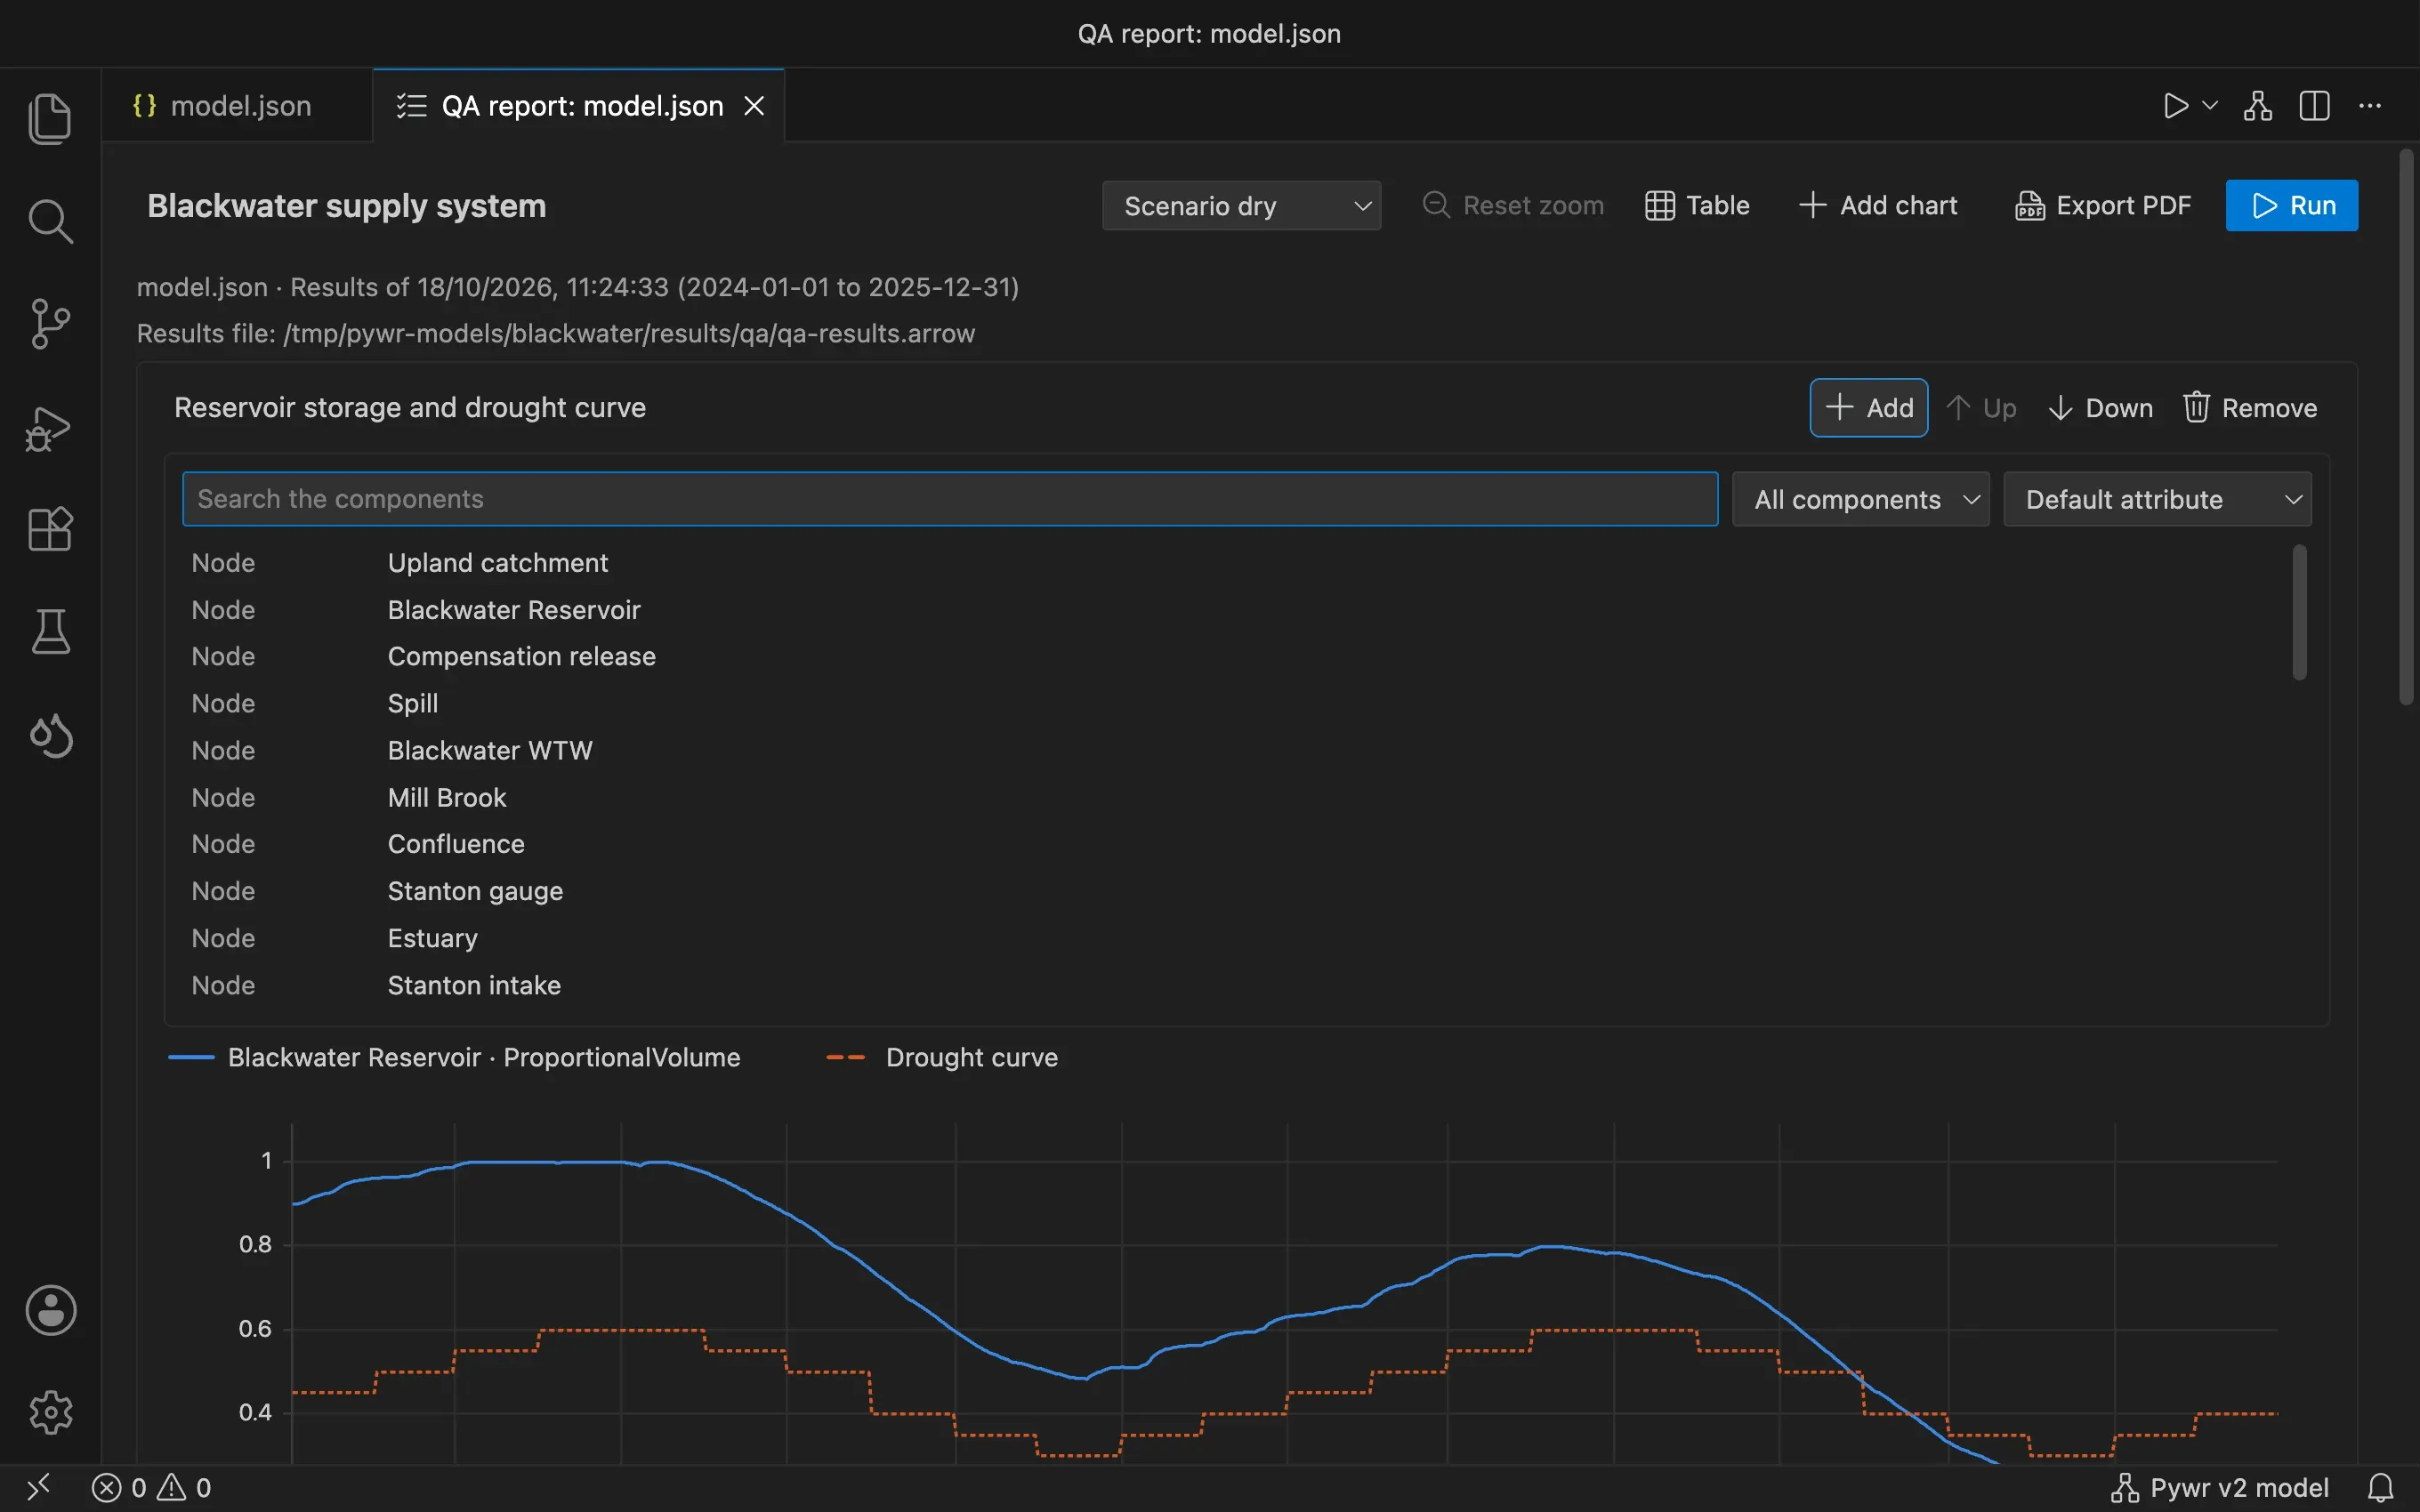
Task: Open the Manage settings gear
Action: pos(50,1412)
